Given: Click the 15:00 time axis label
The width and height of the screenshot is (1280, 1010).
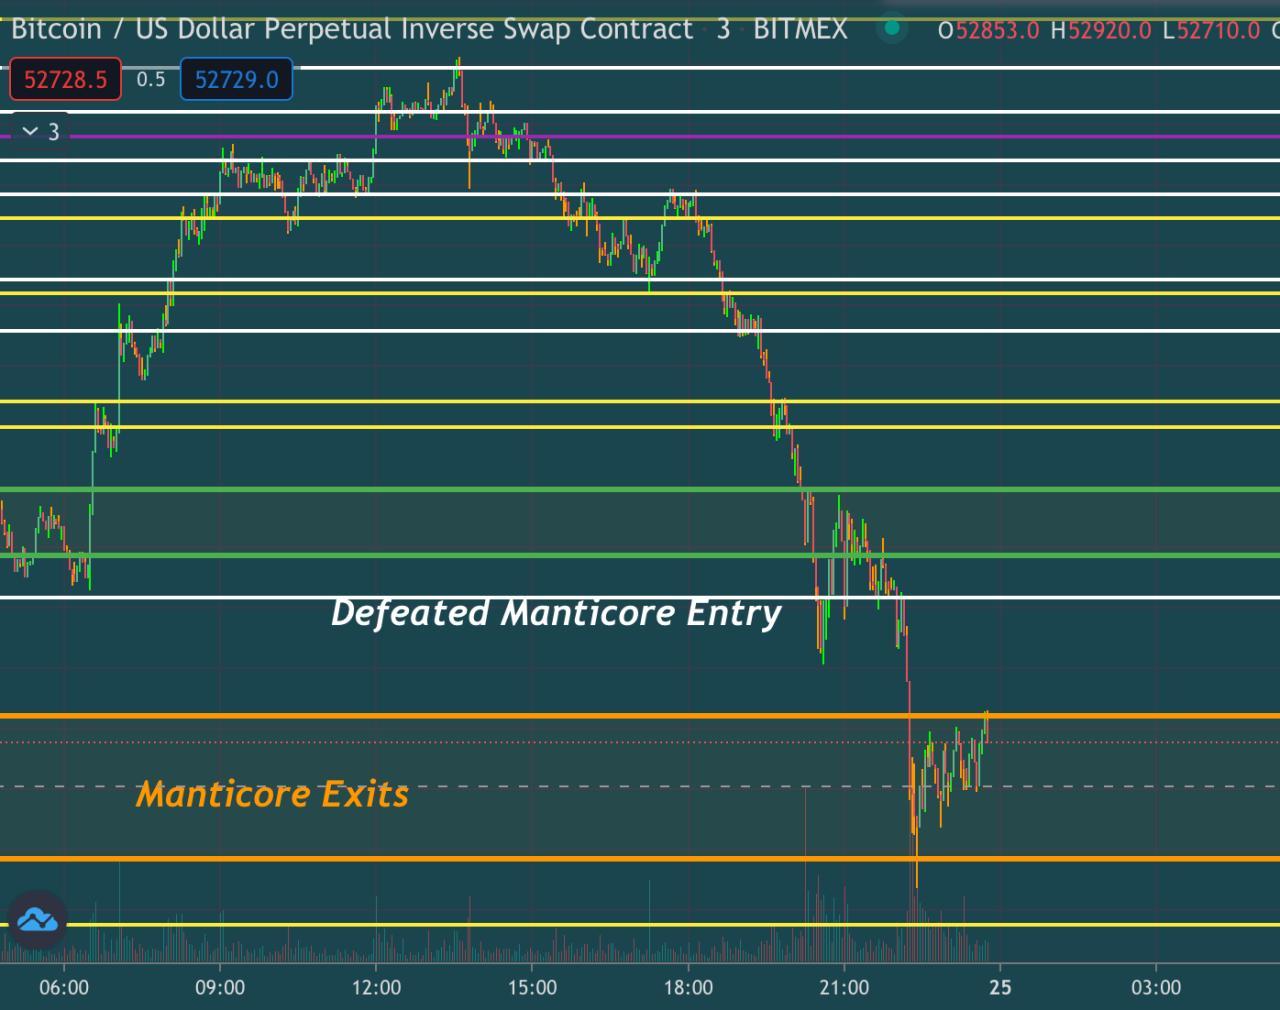Looking at the screenshot, I should (x=532, y=987).
